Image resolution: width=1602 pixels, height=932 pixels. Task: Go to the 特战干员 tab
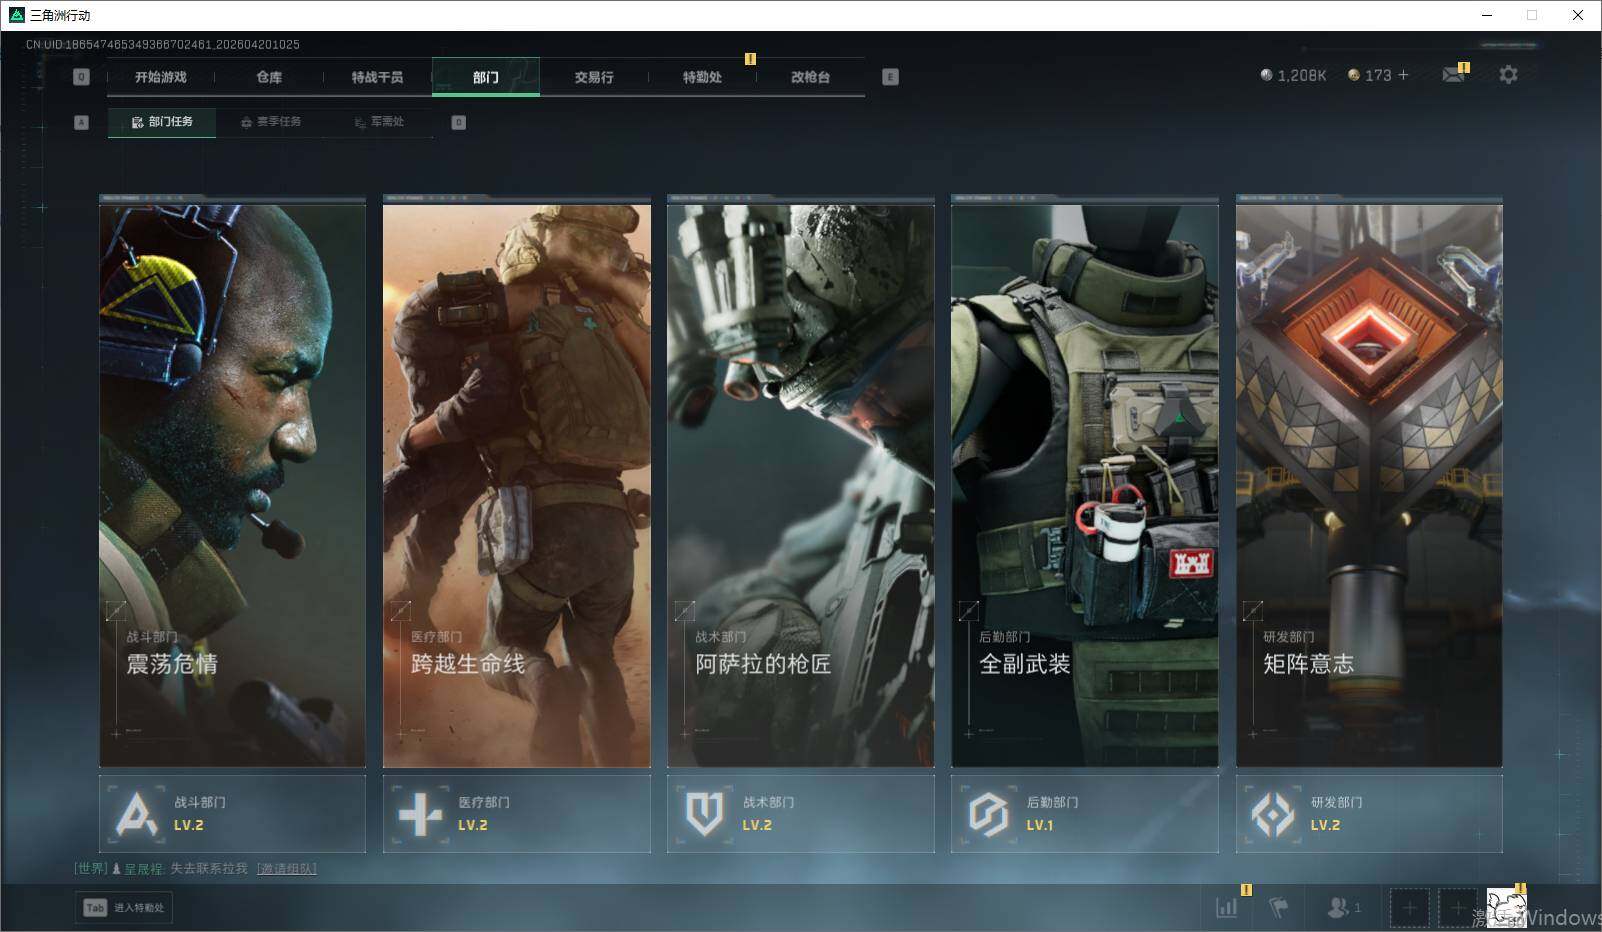(377, 77)
